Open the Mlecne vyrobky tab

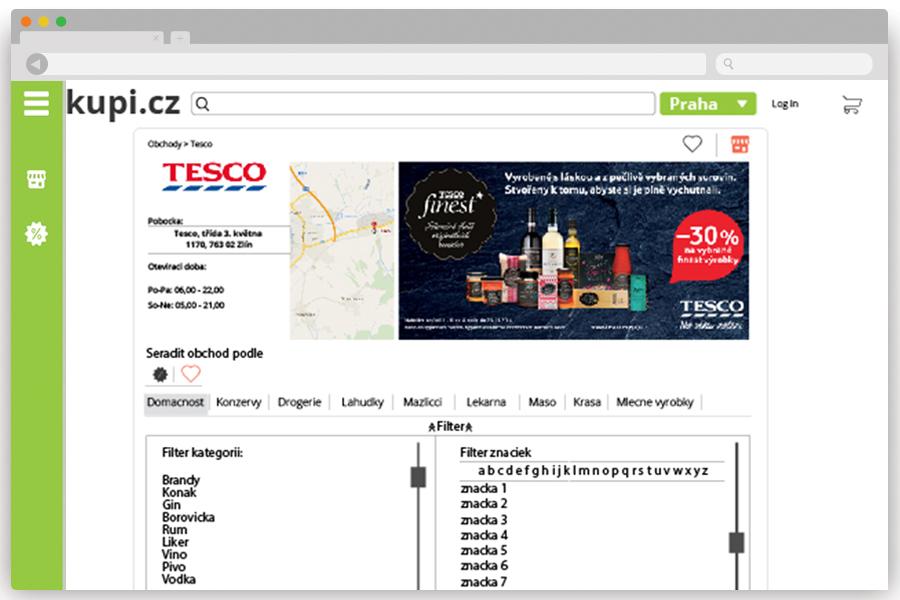(x=654, y=402)
